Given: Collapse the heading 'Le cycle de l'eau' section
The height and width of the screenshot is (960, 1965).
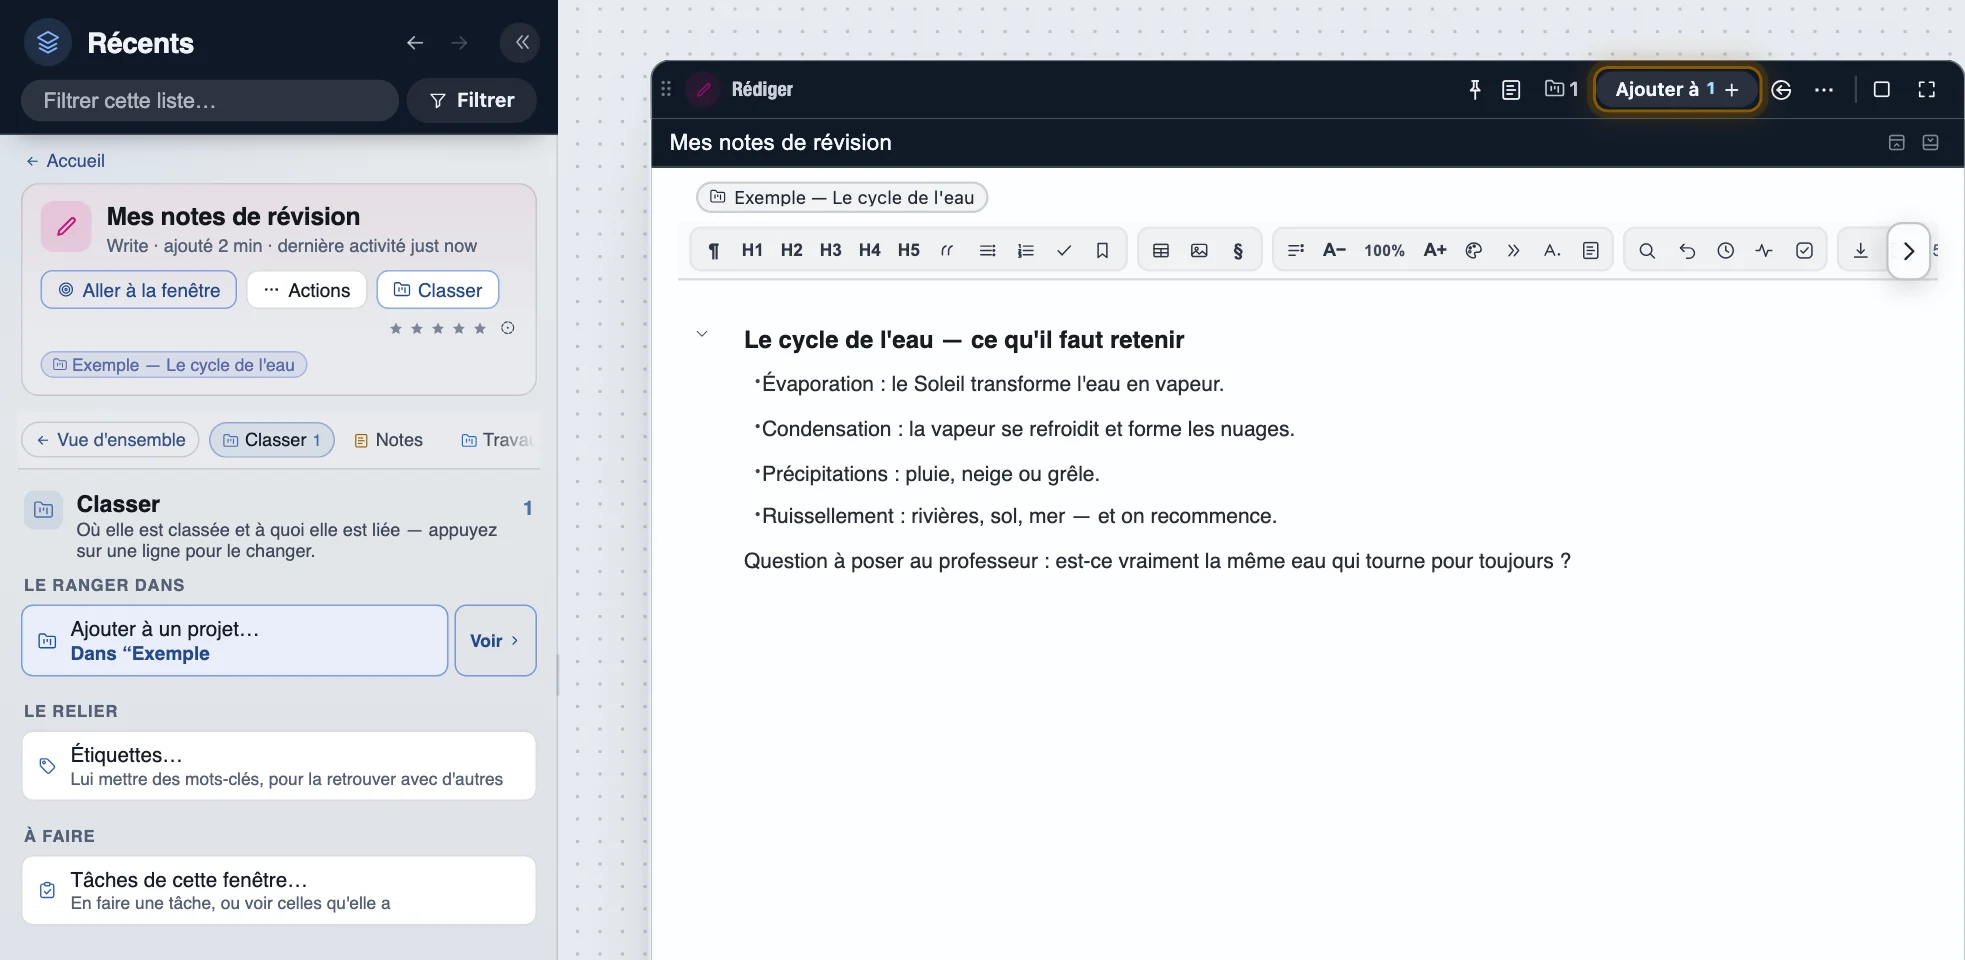Looking at the screenshot, I should point(702,334).
